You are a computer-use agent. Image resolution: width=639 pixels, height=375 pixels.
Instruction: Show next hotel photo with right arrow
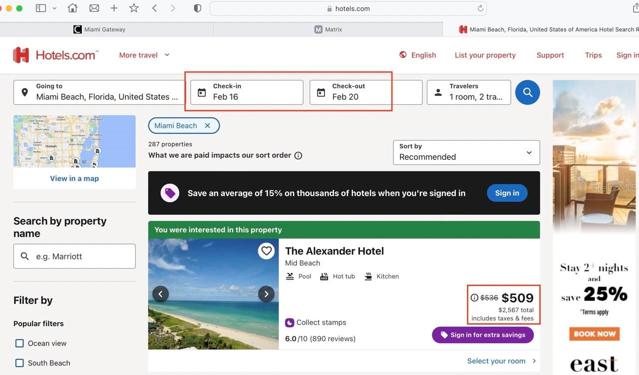click(266, 294)
